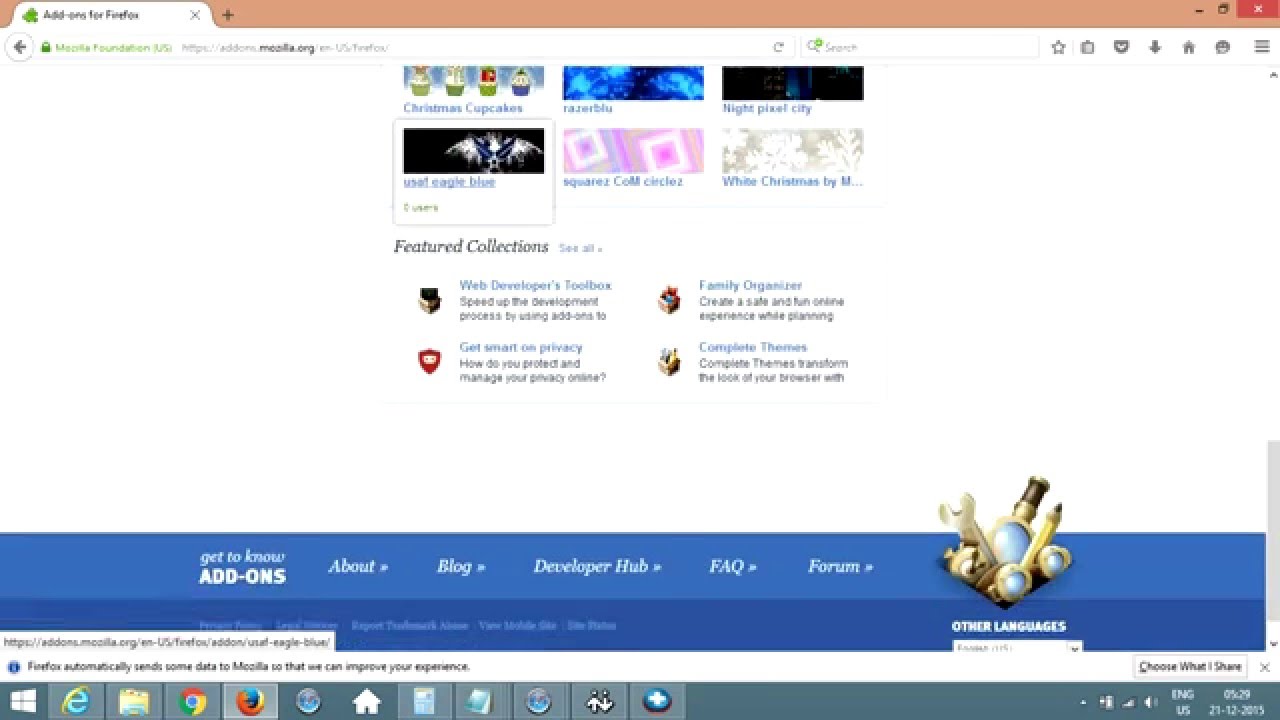
Task: Open the Complete Themes collection link
Action: click(x=753, y=347)
